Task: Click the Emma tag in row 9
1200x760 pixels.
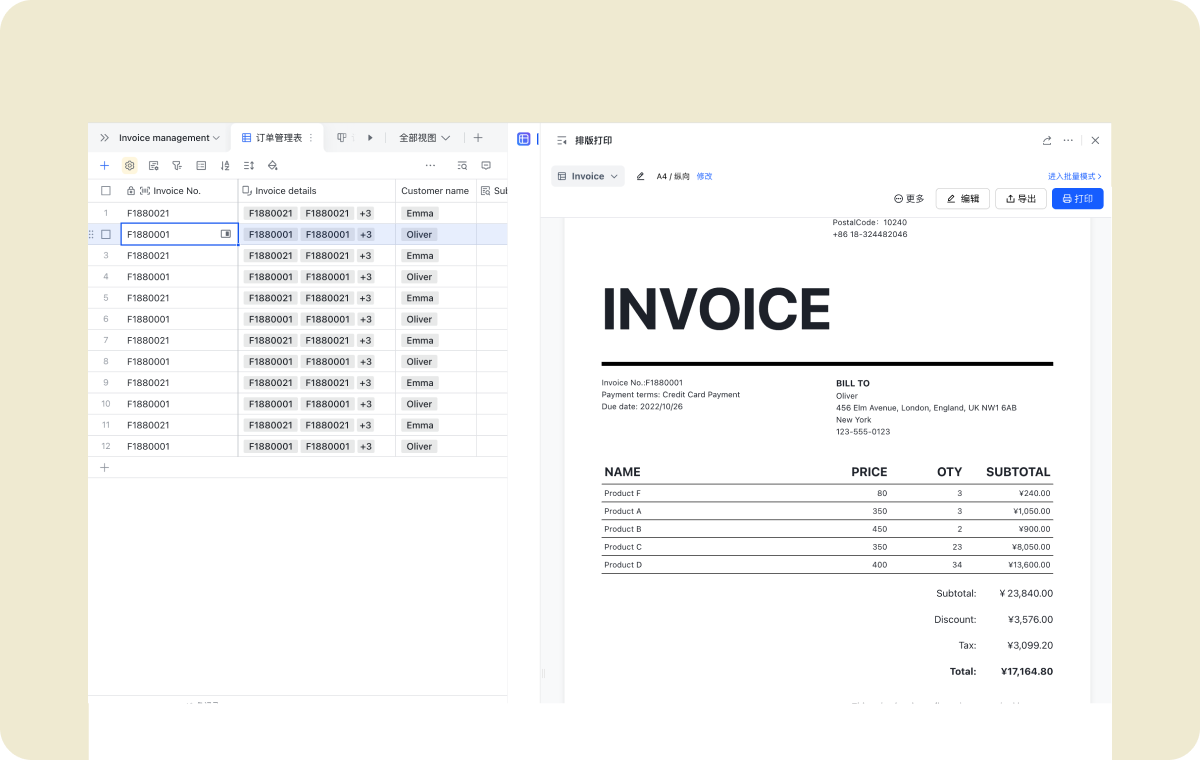Action: tap(420, 383)
